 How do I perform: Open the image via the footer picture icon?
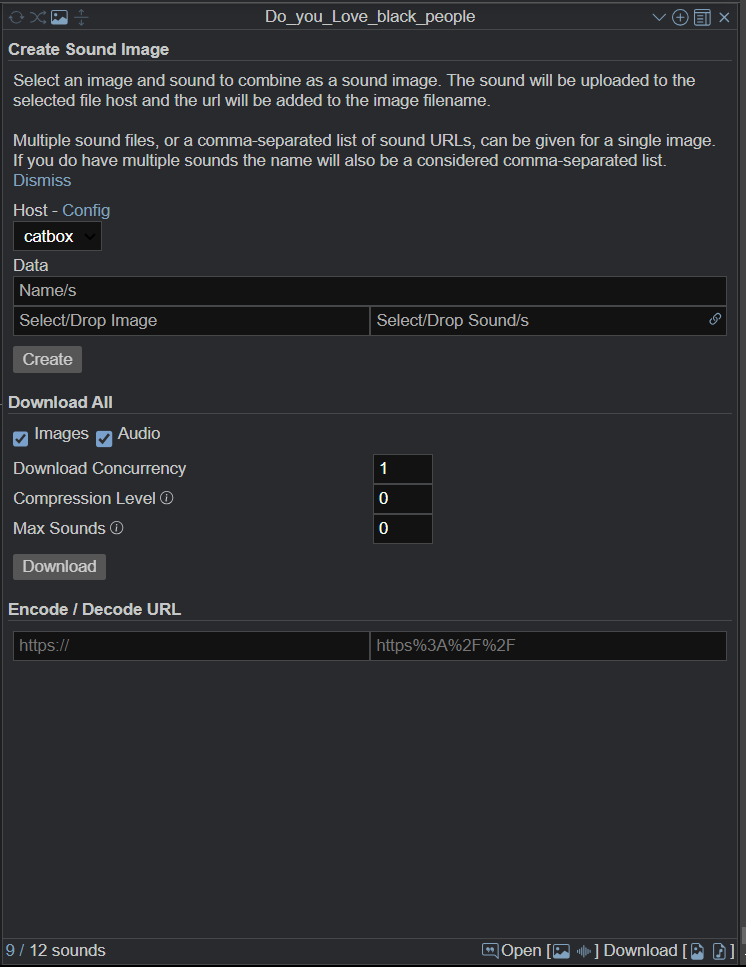tap(561, 951)
